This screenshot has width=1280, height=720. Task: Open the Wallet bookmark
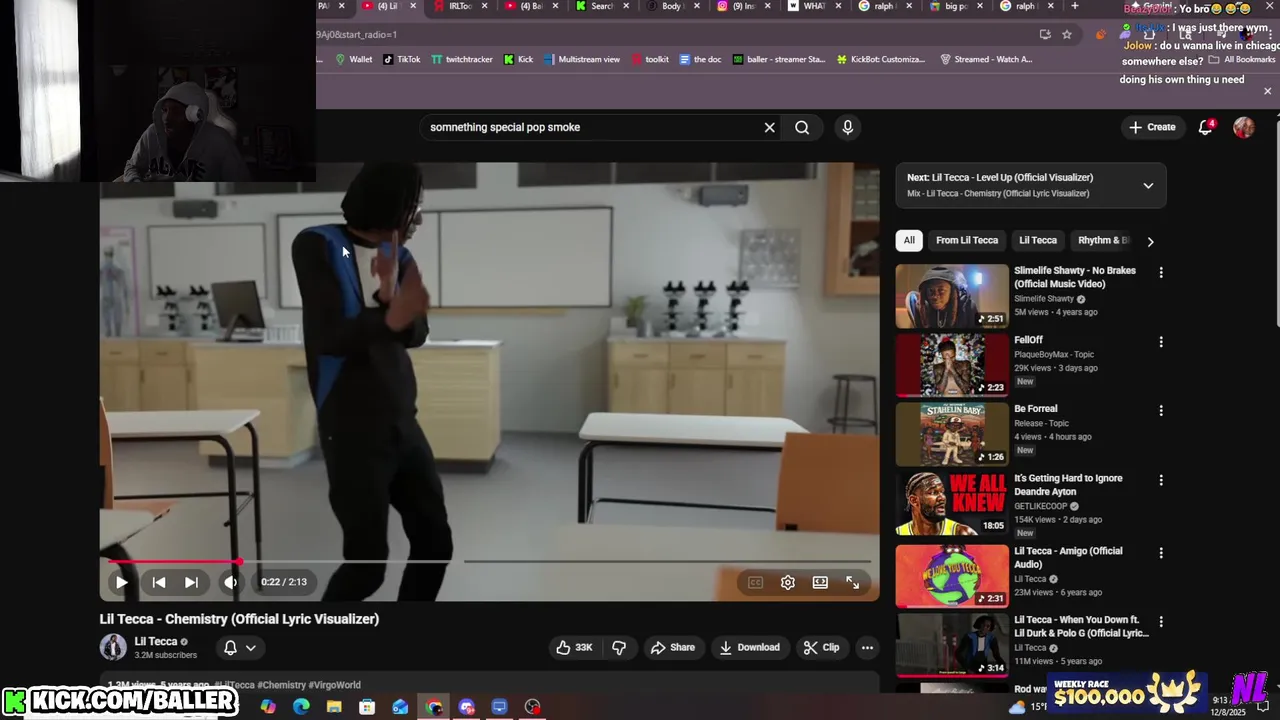(x=353, y=59)
